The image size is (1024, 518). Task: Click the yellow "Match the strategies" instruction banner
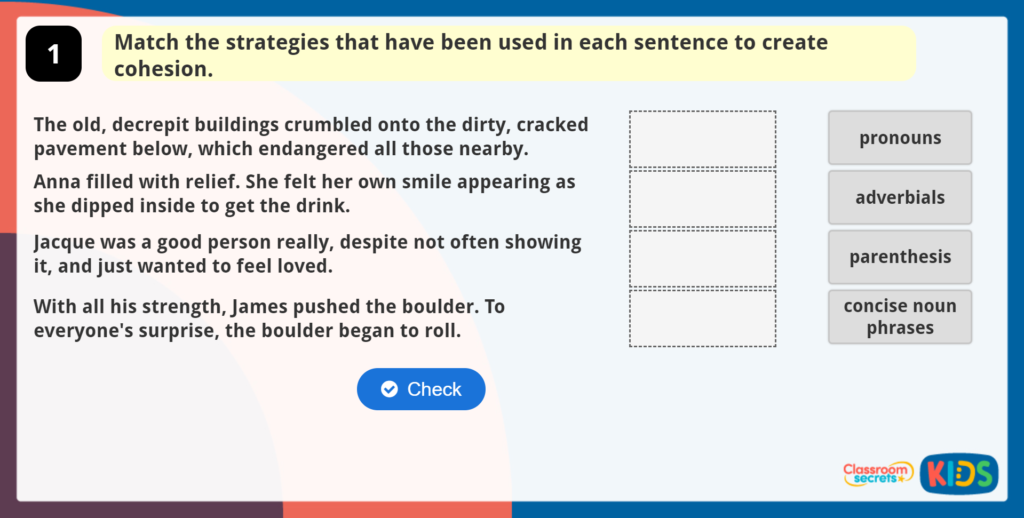(508, 54)
